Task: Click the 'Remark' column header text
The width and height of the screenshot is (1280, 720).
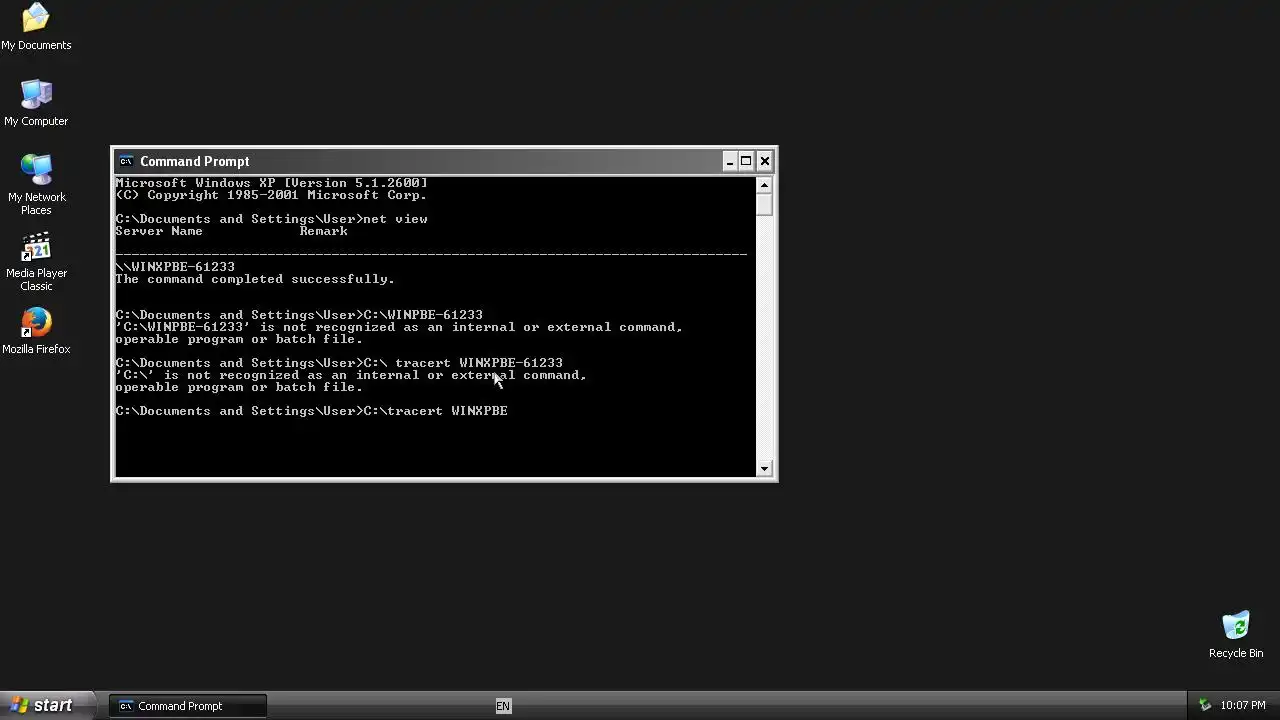Action: click(324, 231)
